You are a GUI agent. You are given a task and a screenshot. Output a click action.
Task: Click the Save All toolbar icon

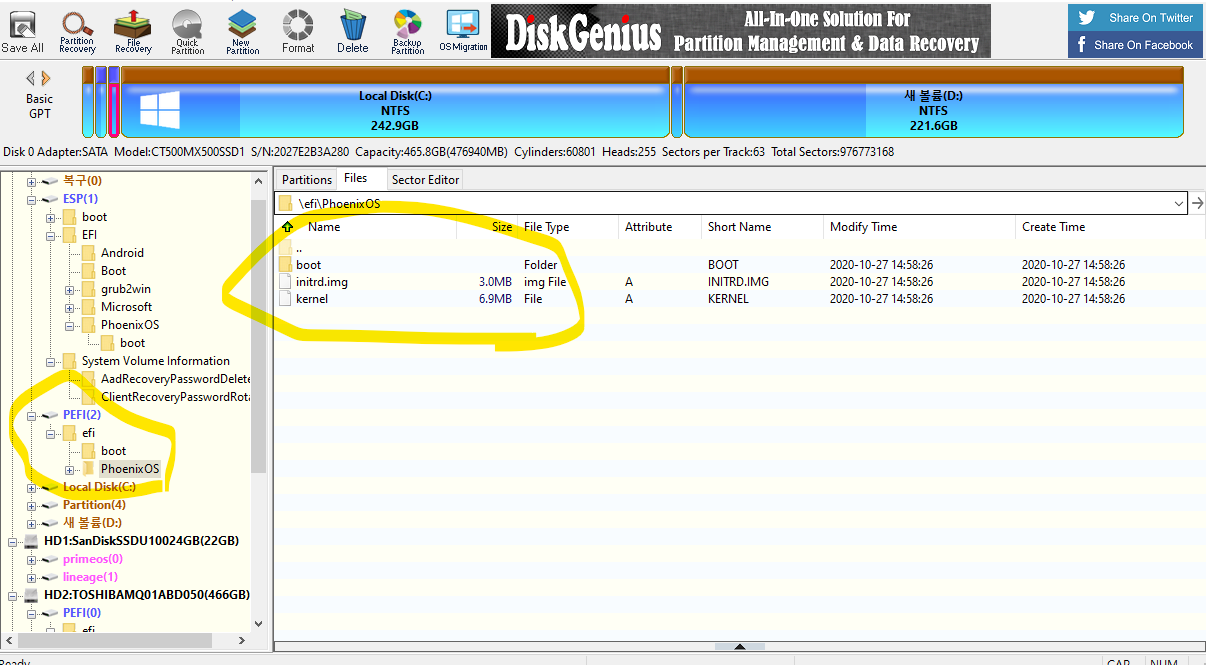pos(22,30)
